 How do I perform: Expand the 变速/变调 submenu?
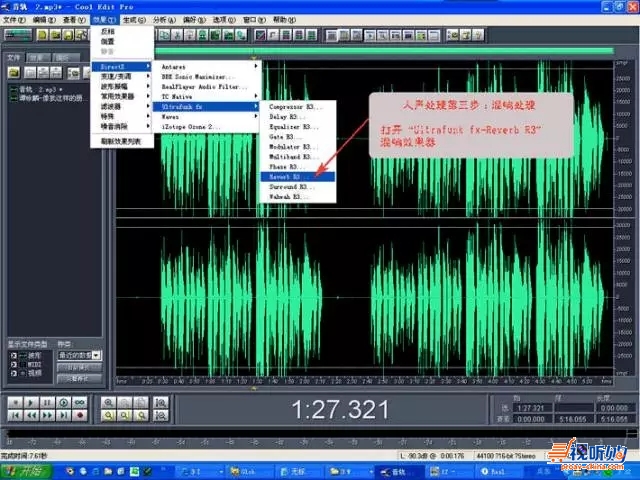coord(122,76)
